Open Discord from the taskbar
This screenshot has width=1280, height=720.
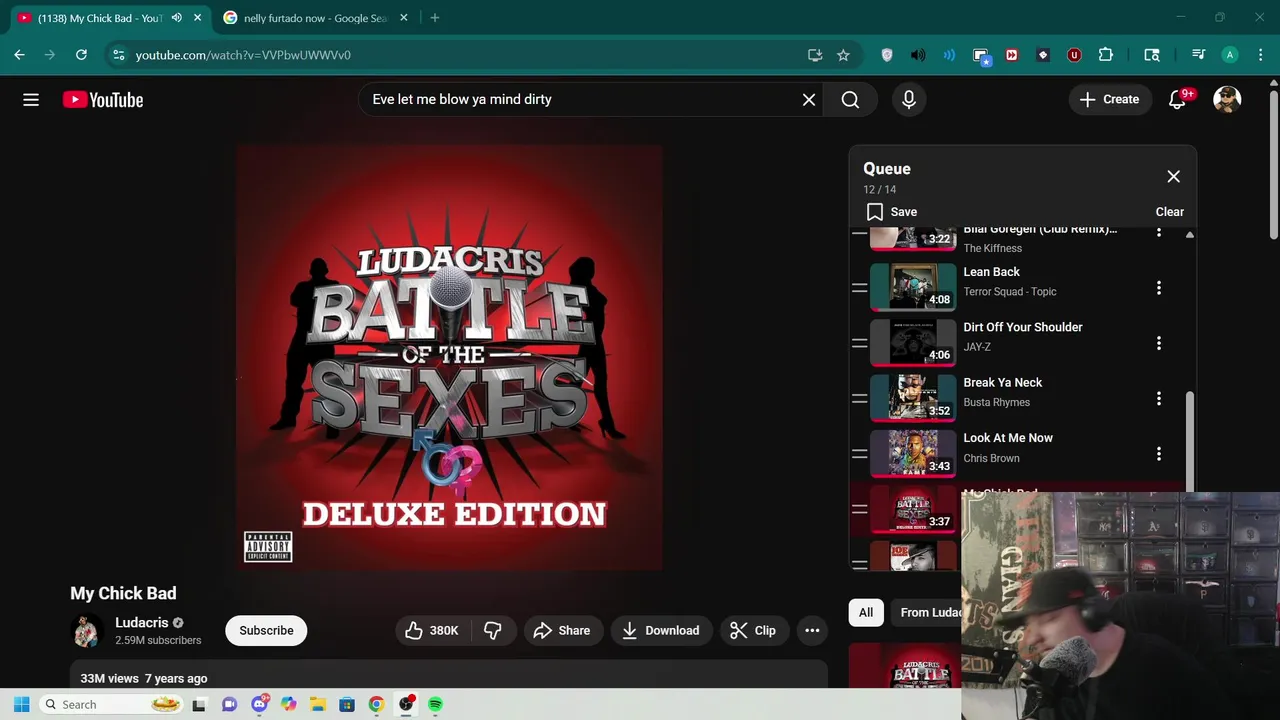(x=259, y=704)
